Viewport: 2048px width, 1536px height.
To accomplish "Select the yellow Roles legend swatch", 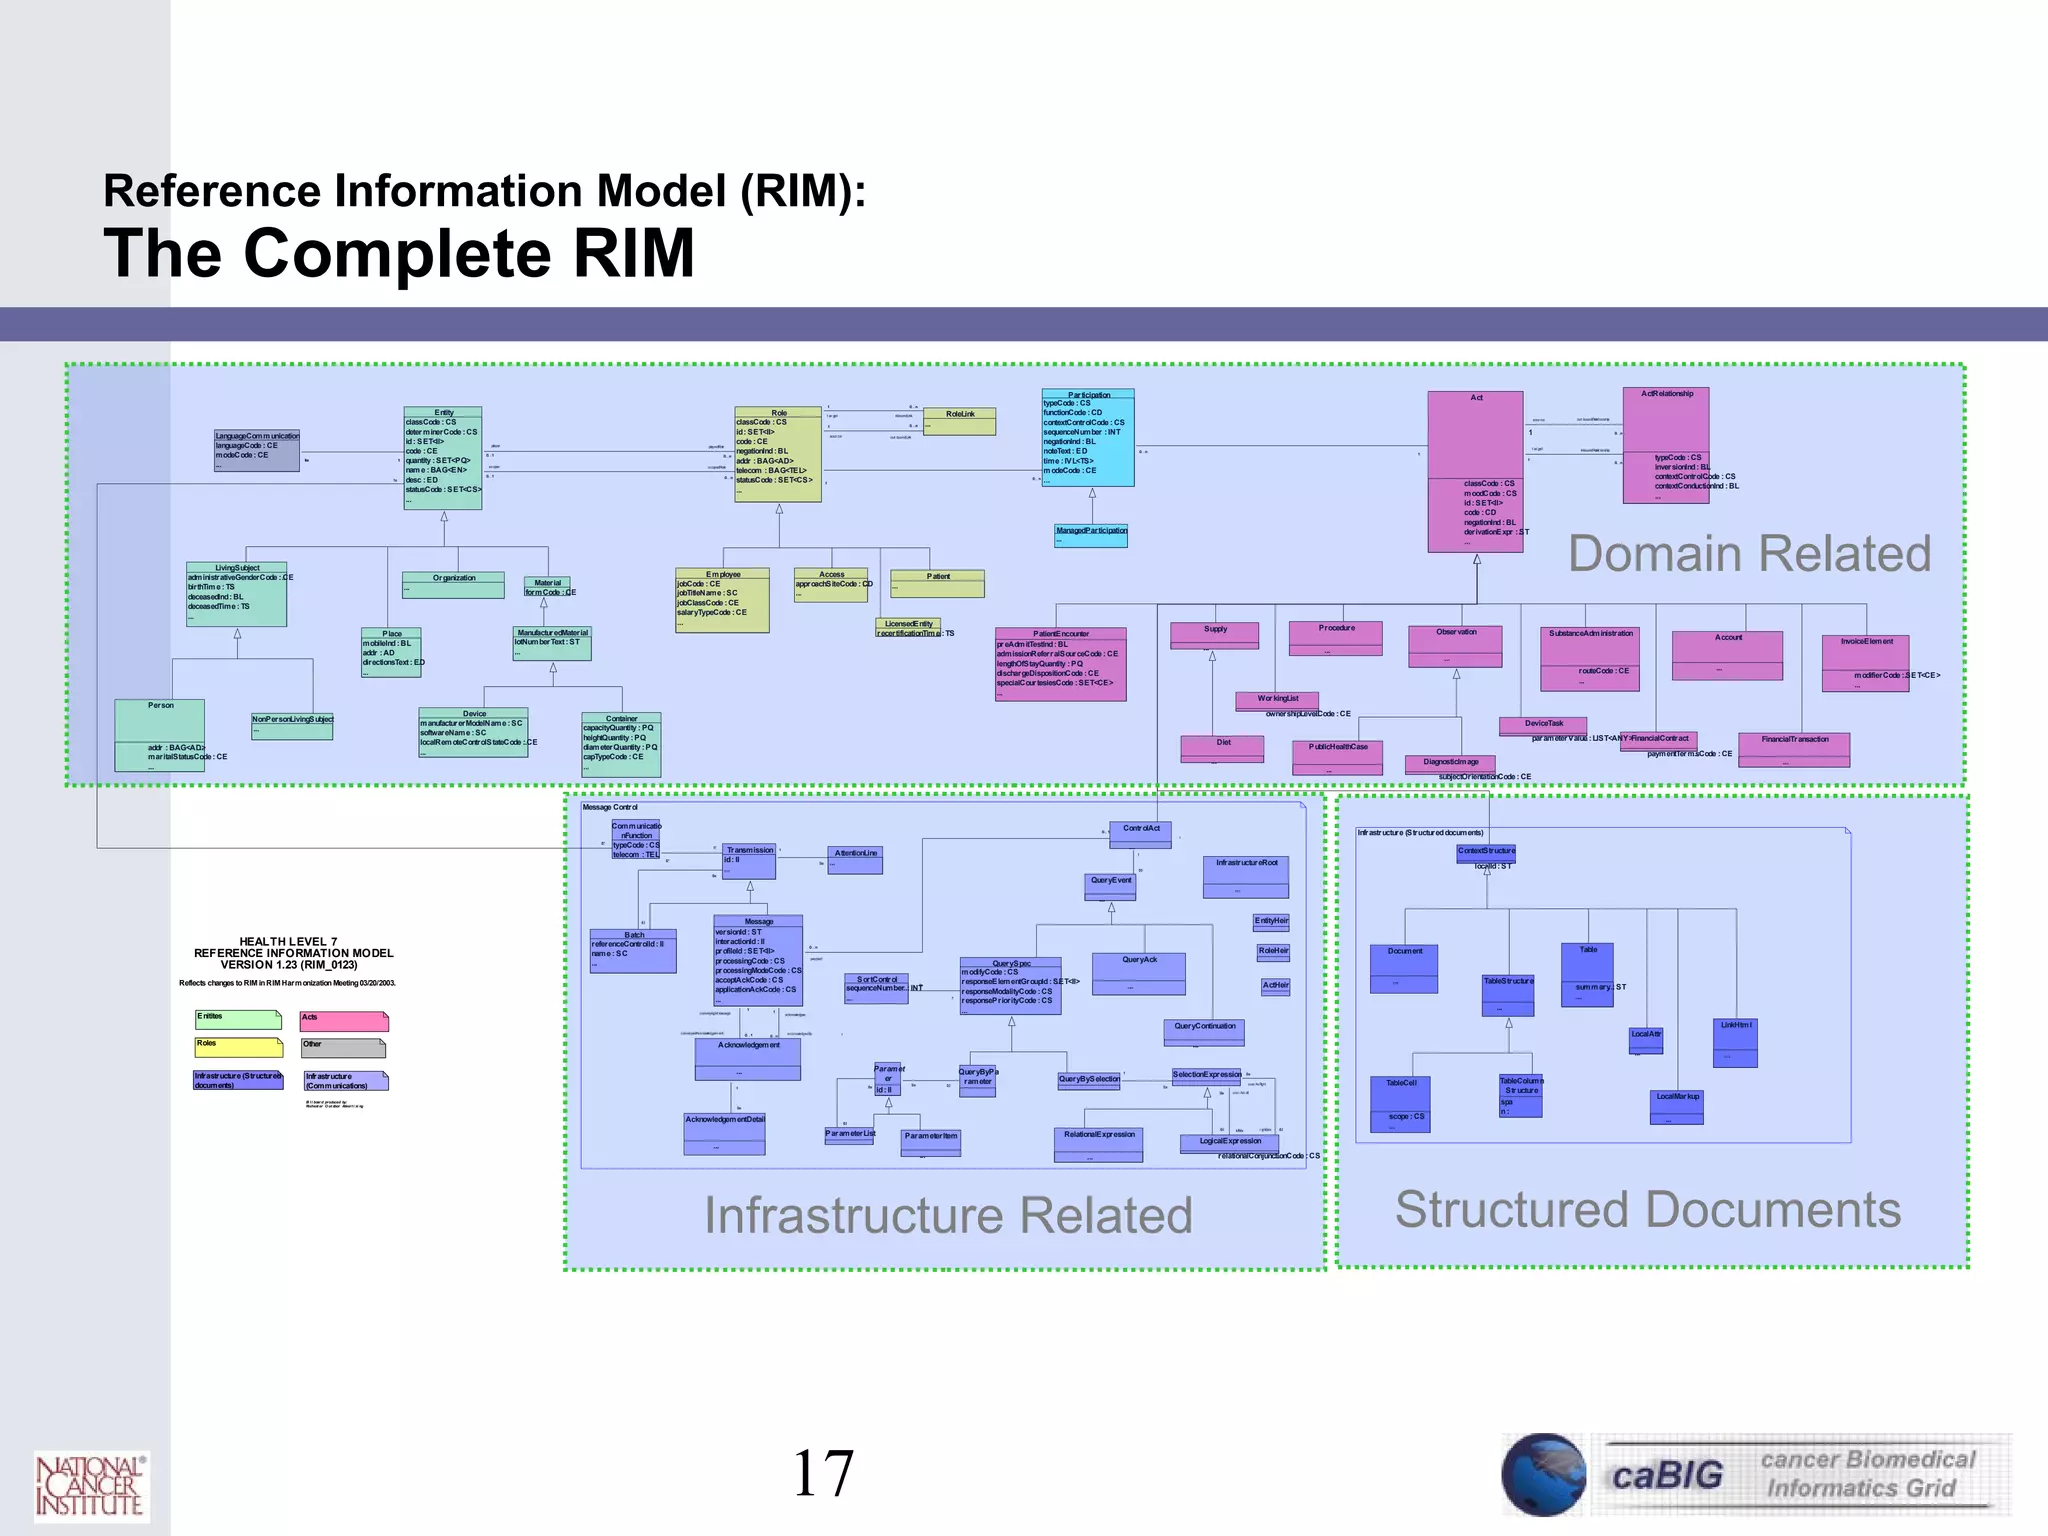I will (x=239, y=1047).
